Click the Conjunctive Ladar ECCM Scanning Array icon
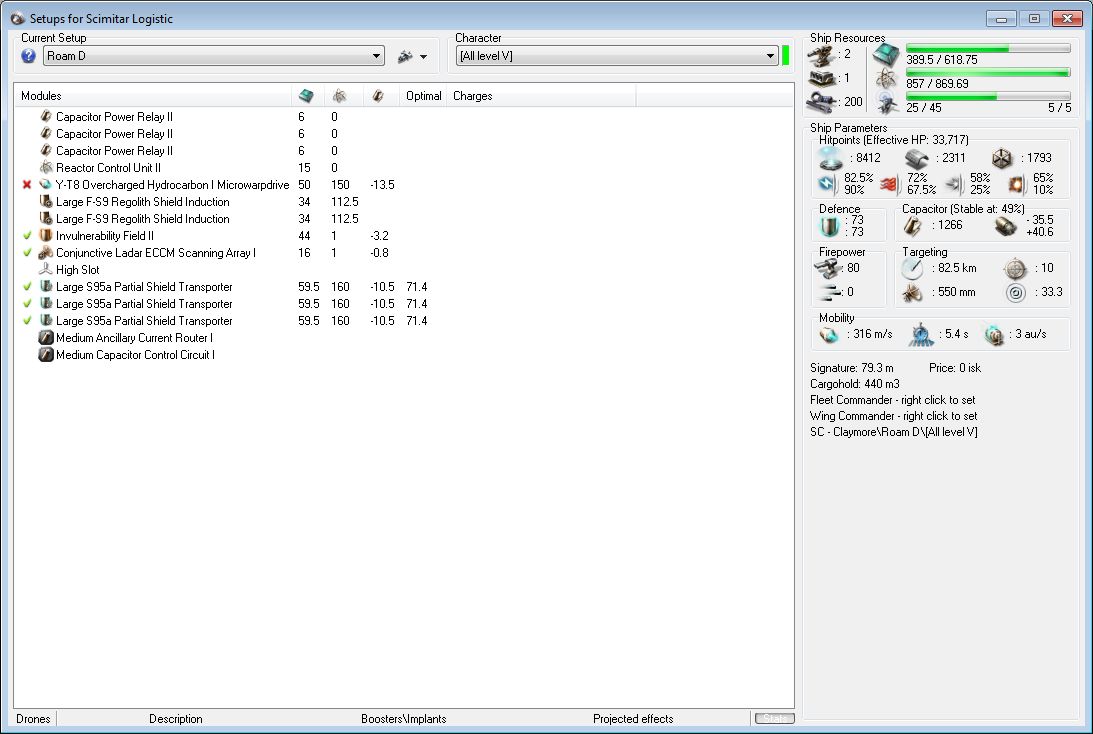 (x=46, y=252)
